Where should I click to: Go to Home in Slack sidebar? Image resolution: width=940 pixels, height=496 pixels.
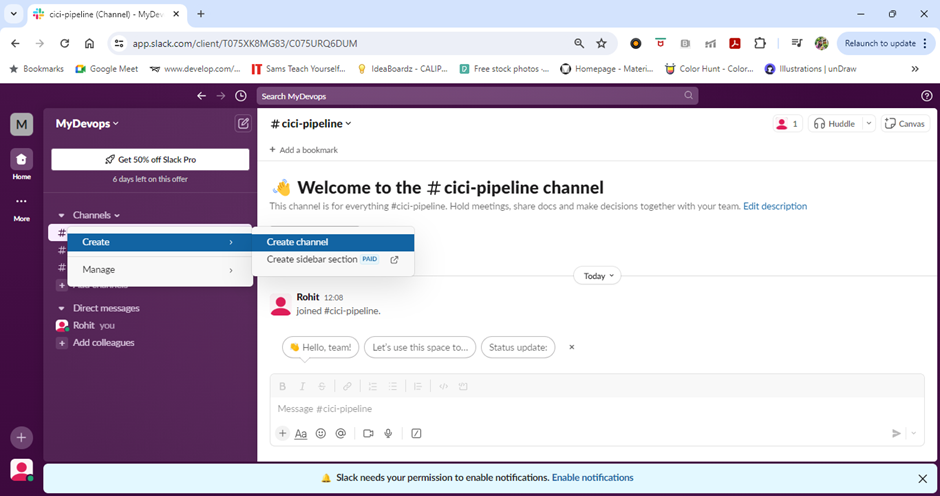22,165
